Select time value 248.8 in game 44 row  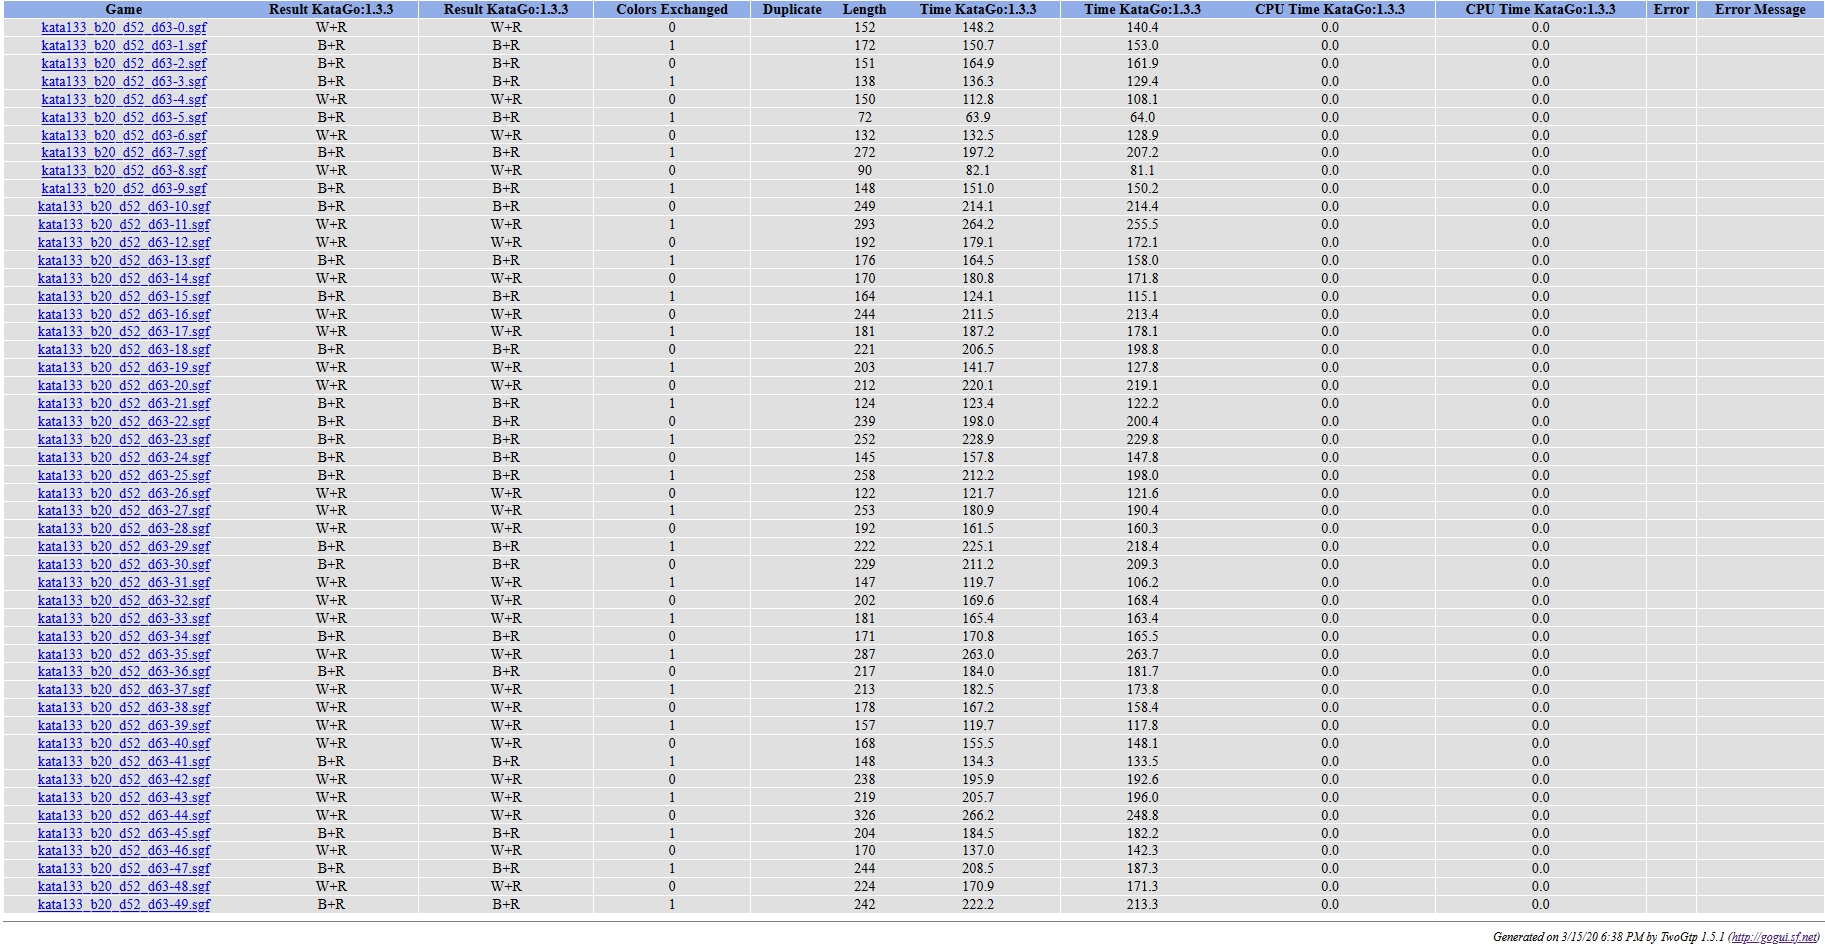tap(1142, 816)
